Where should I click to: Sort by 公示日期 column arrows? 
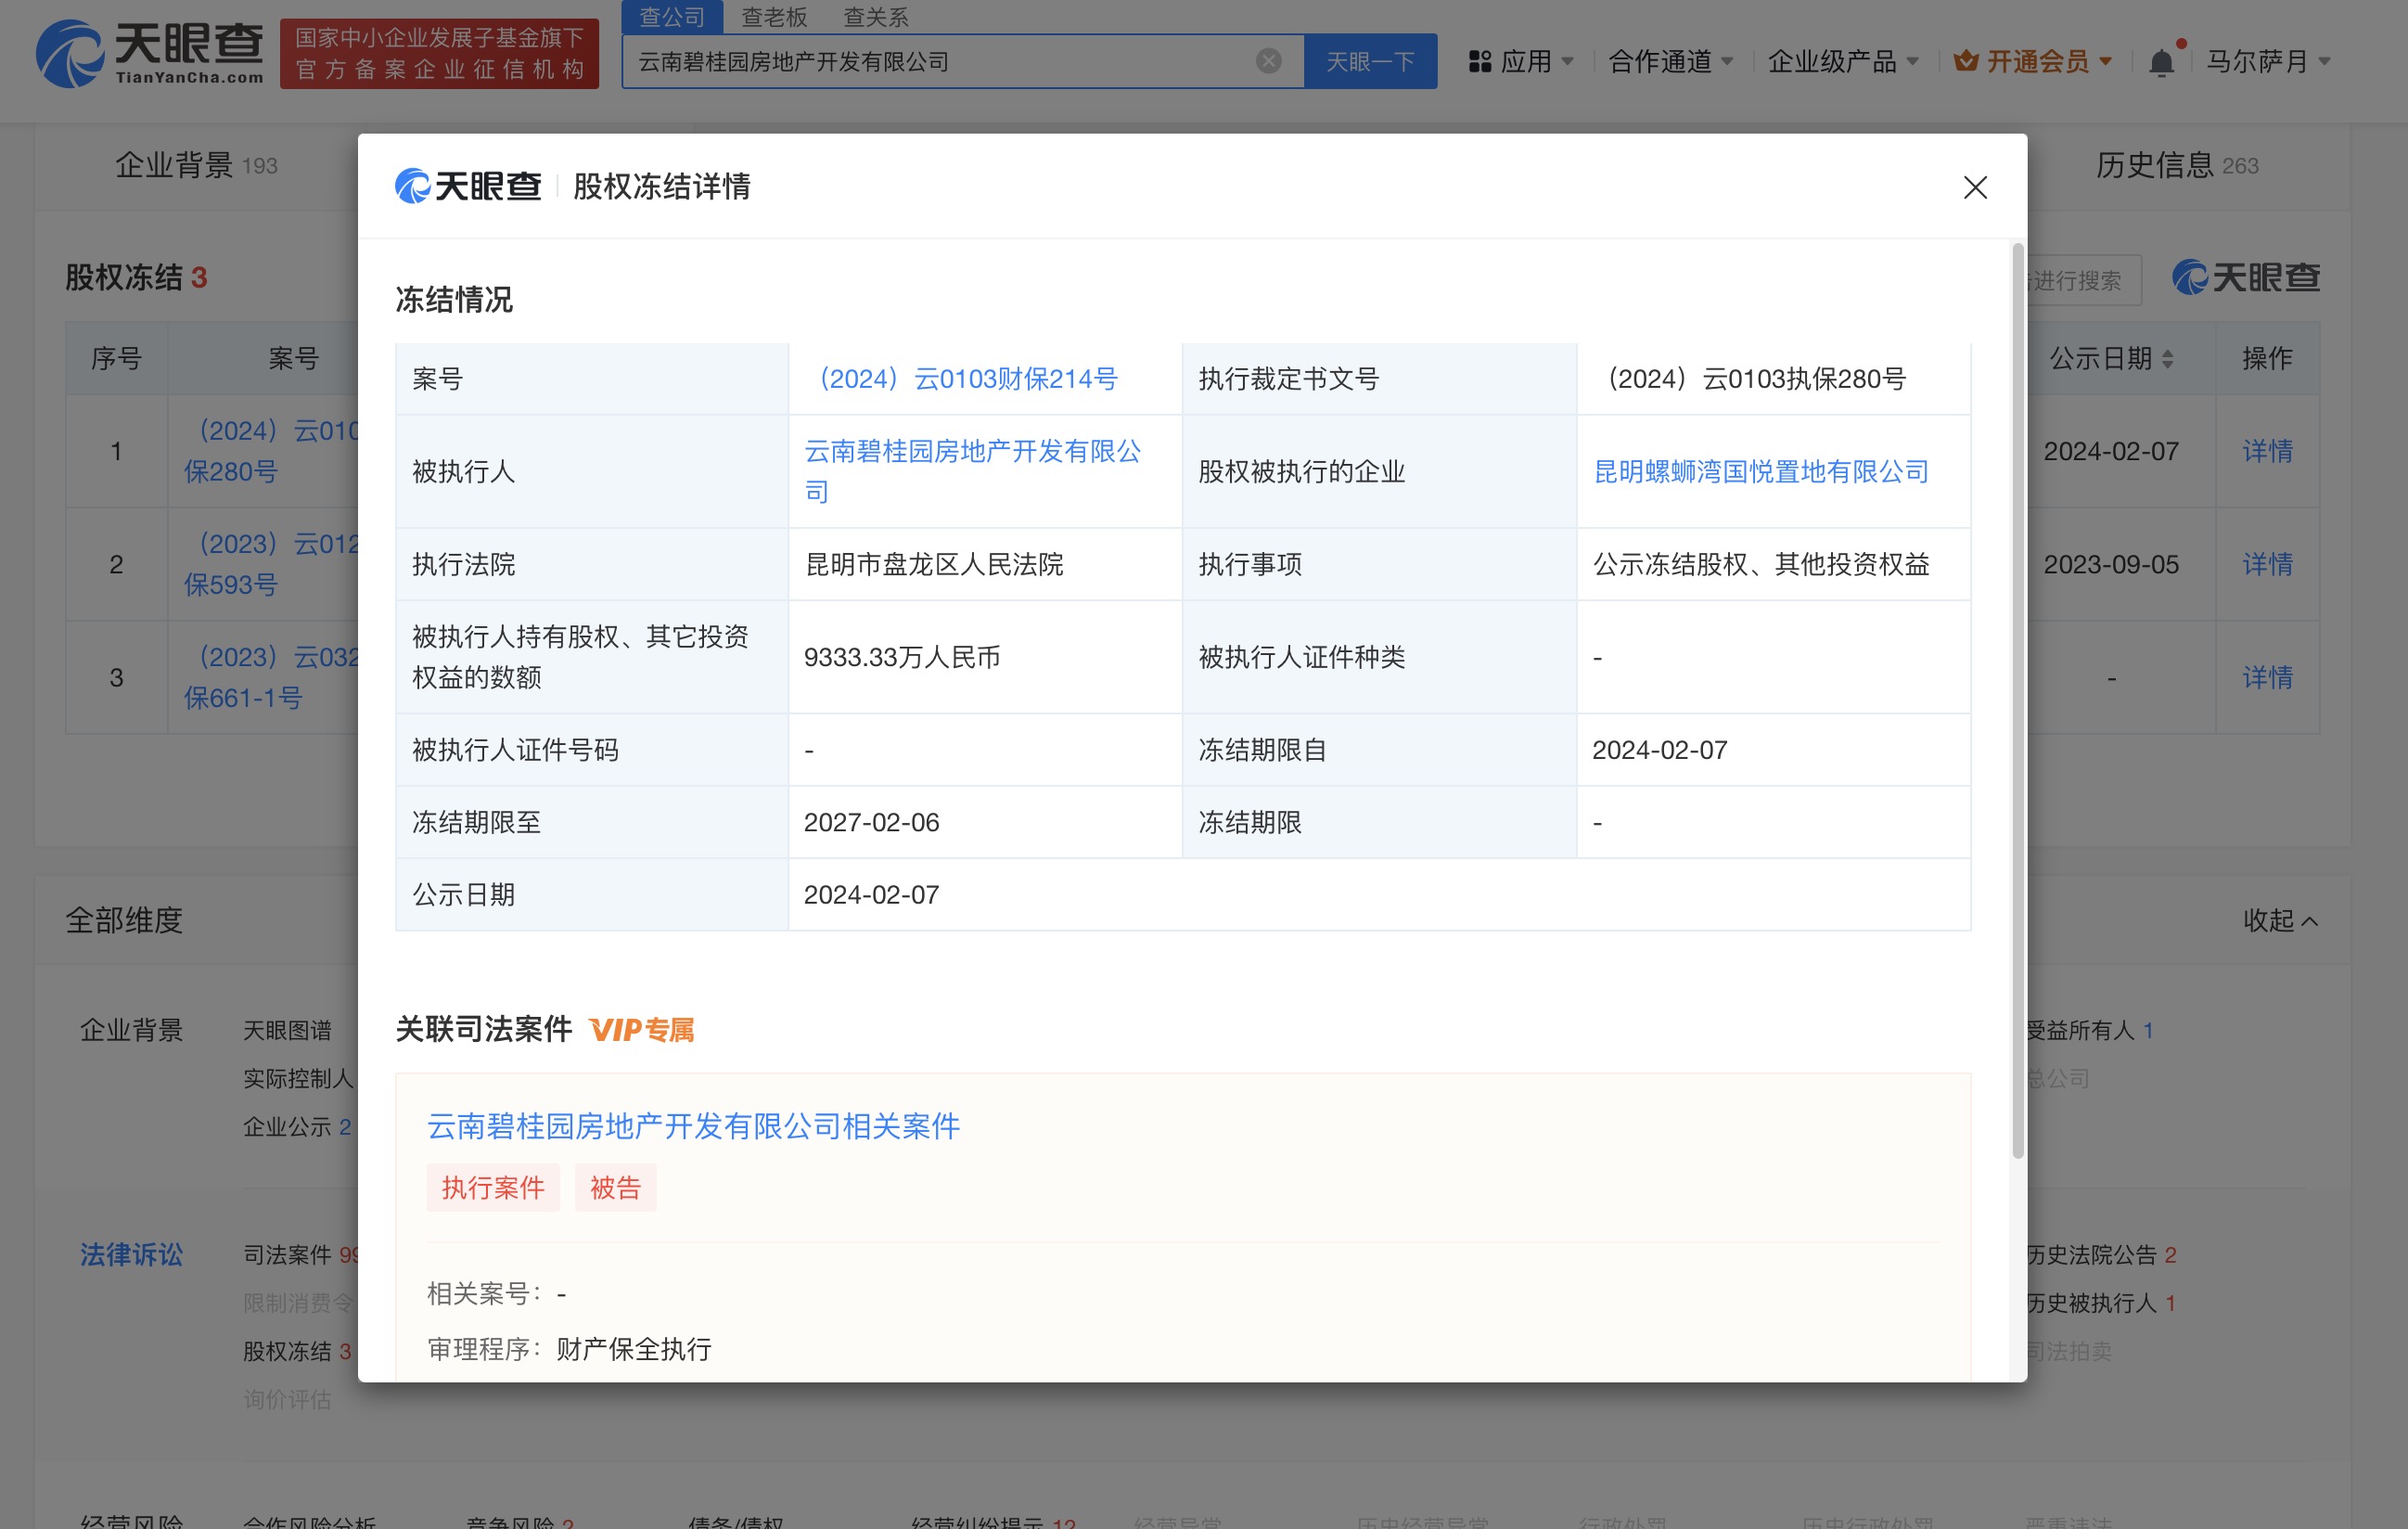pos(2167,359)
